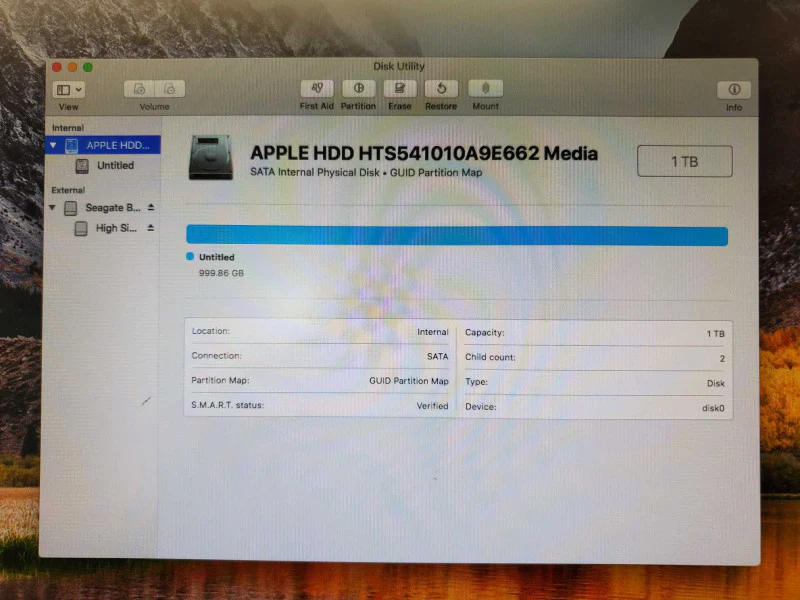800x600 pixels.
Task: Click the 1 TB capacity box
Action: [684, 161]
